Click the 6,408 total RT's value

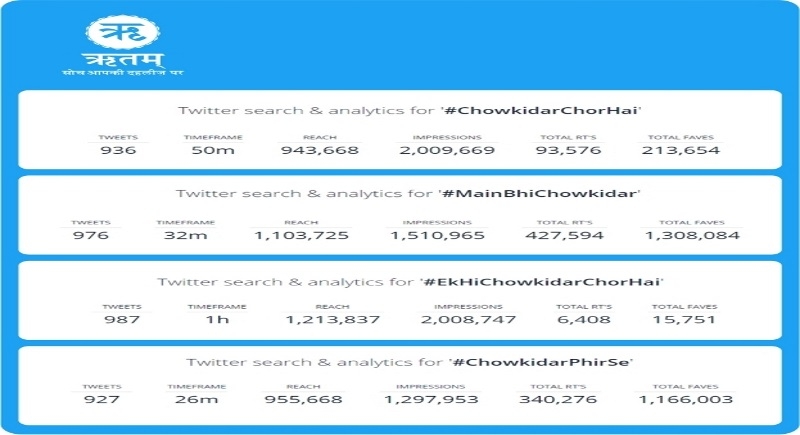coord(574,320)
